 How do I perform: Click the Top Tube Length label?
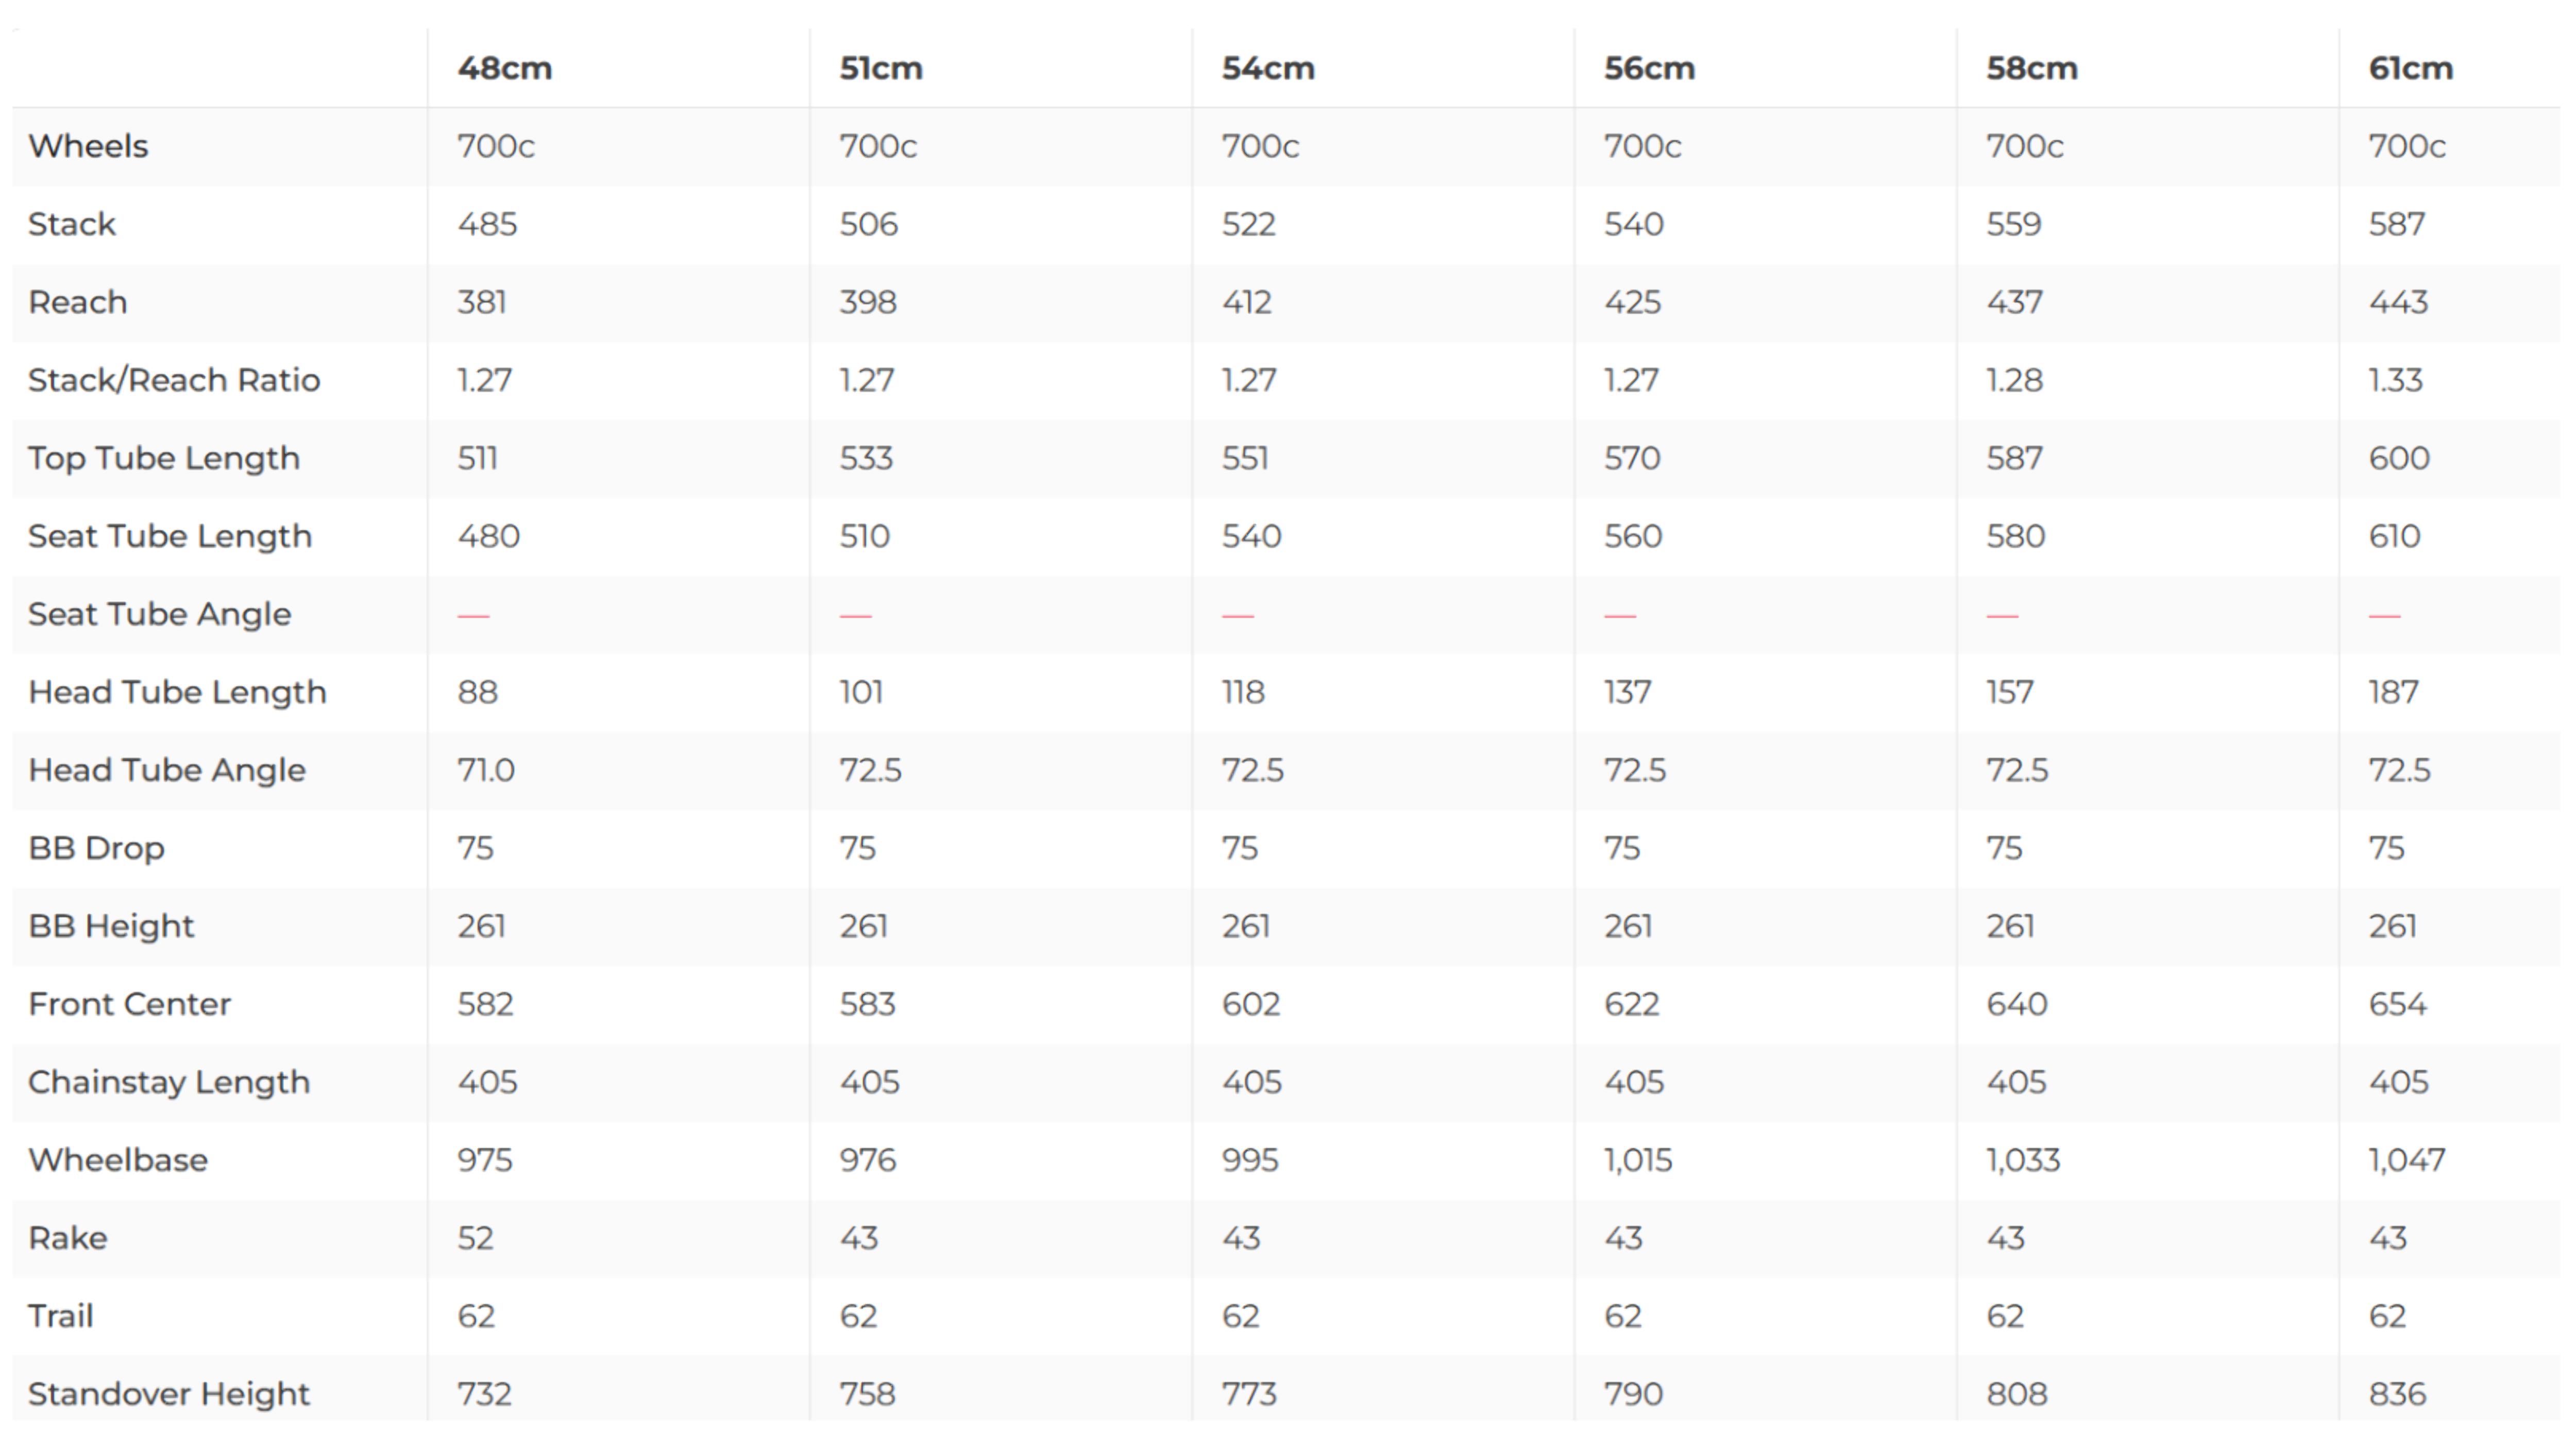164,458
